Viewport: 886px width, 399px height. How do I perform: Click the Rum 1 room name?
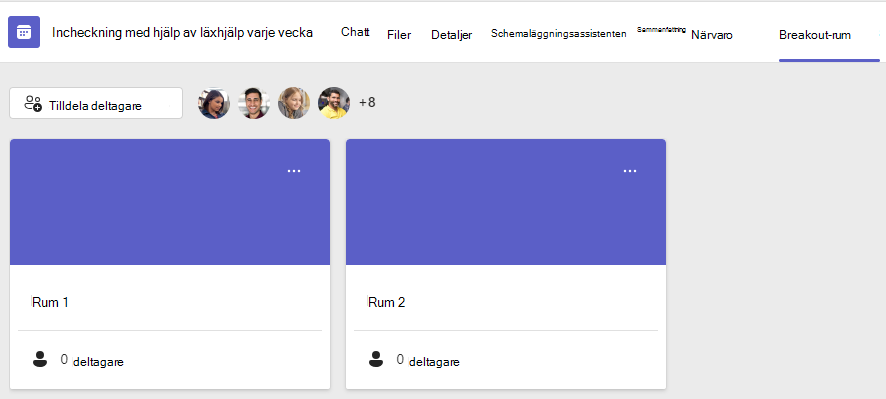click(50, 302)
